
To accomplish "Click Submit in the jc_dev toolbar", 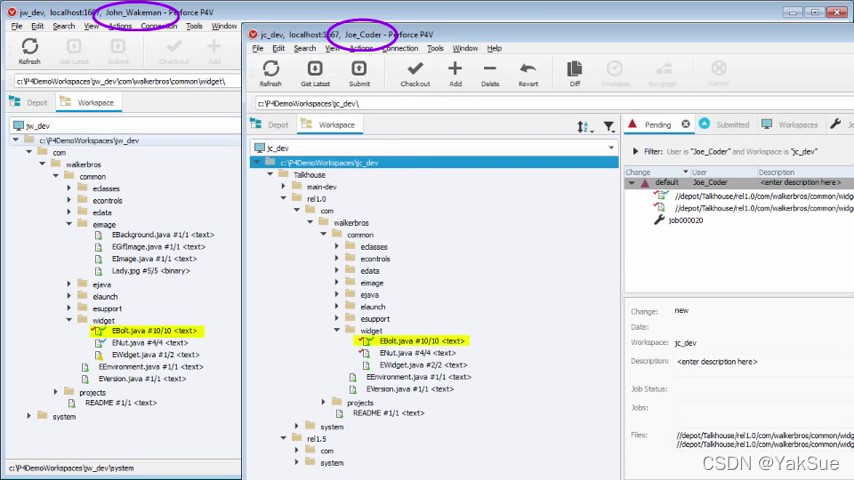I will (x=359, y=74).
